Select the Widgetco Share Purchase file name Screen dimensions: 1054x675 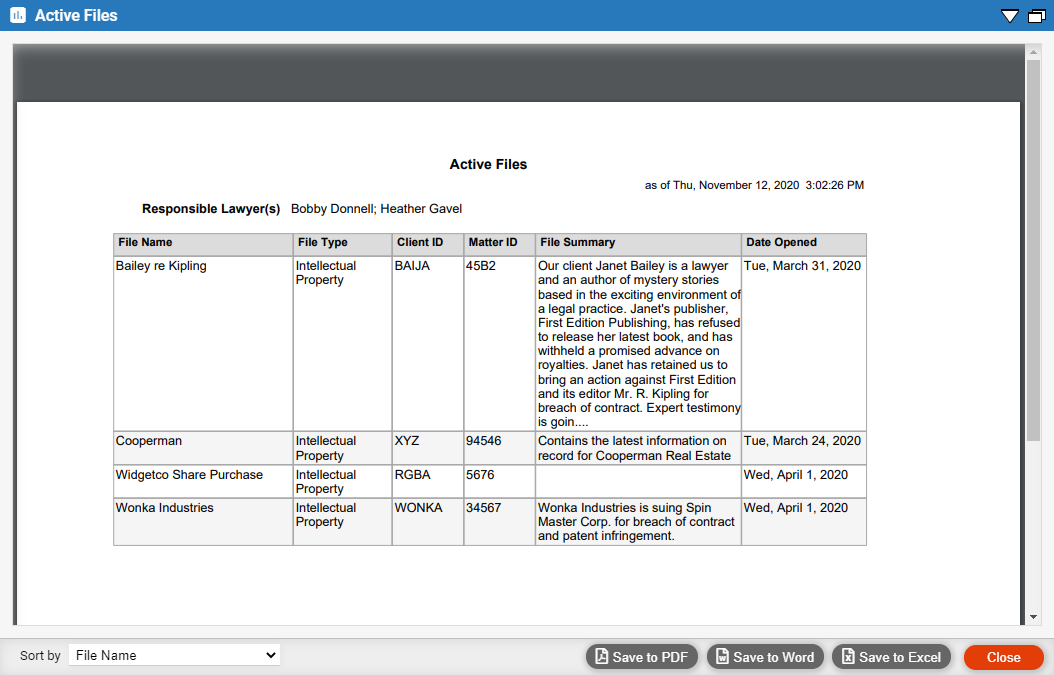click(x=189, y=475)
